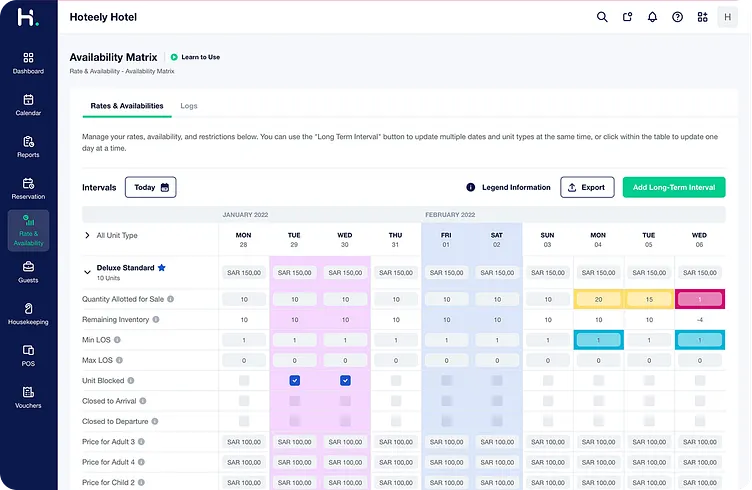Click info icon beside Max LOS

coord(119,360)
